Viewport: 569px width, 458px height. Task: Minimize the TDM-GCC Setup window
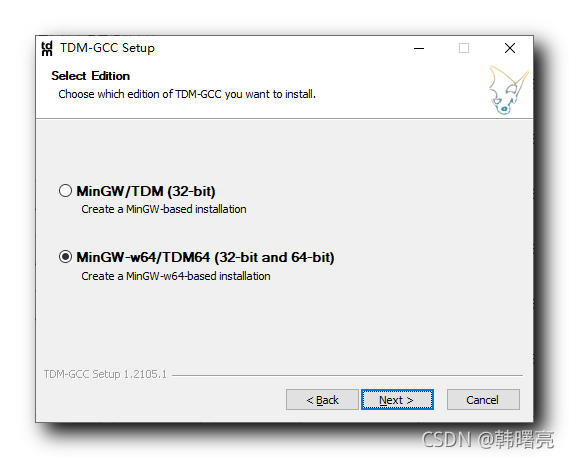tap(419, 48)
